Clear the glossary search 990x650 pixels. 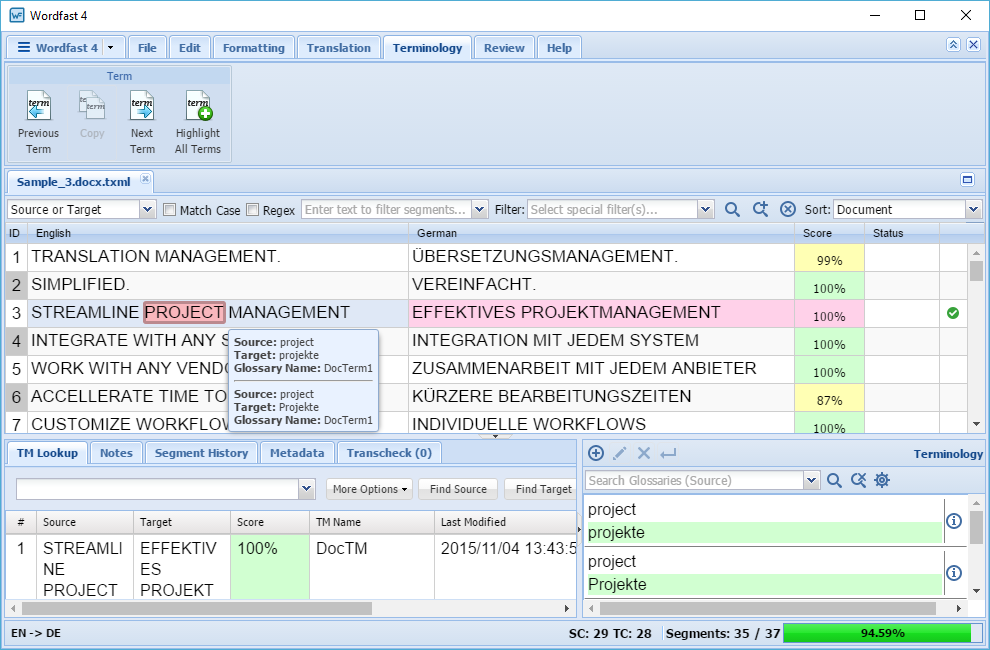(x=858, y=481)
